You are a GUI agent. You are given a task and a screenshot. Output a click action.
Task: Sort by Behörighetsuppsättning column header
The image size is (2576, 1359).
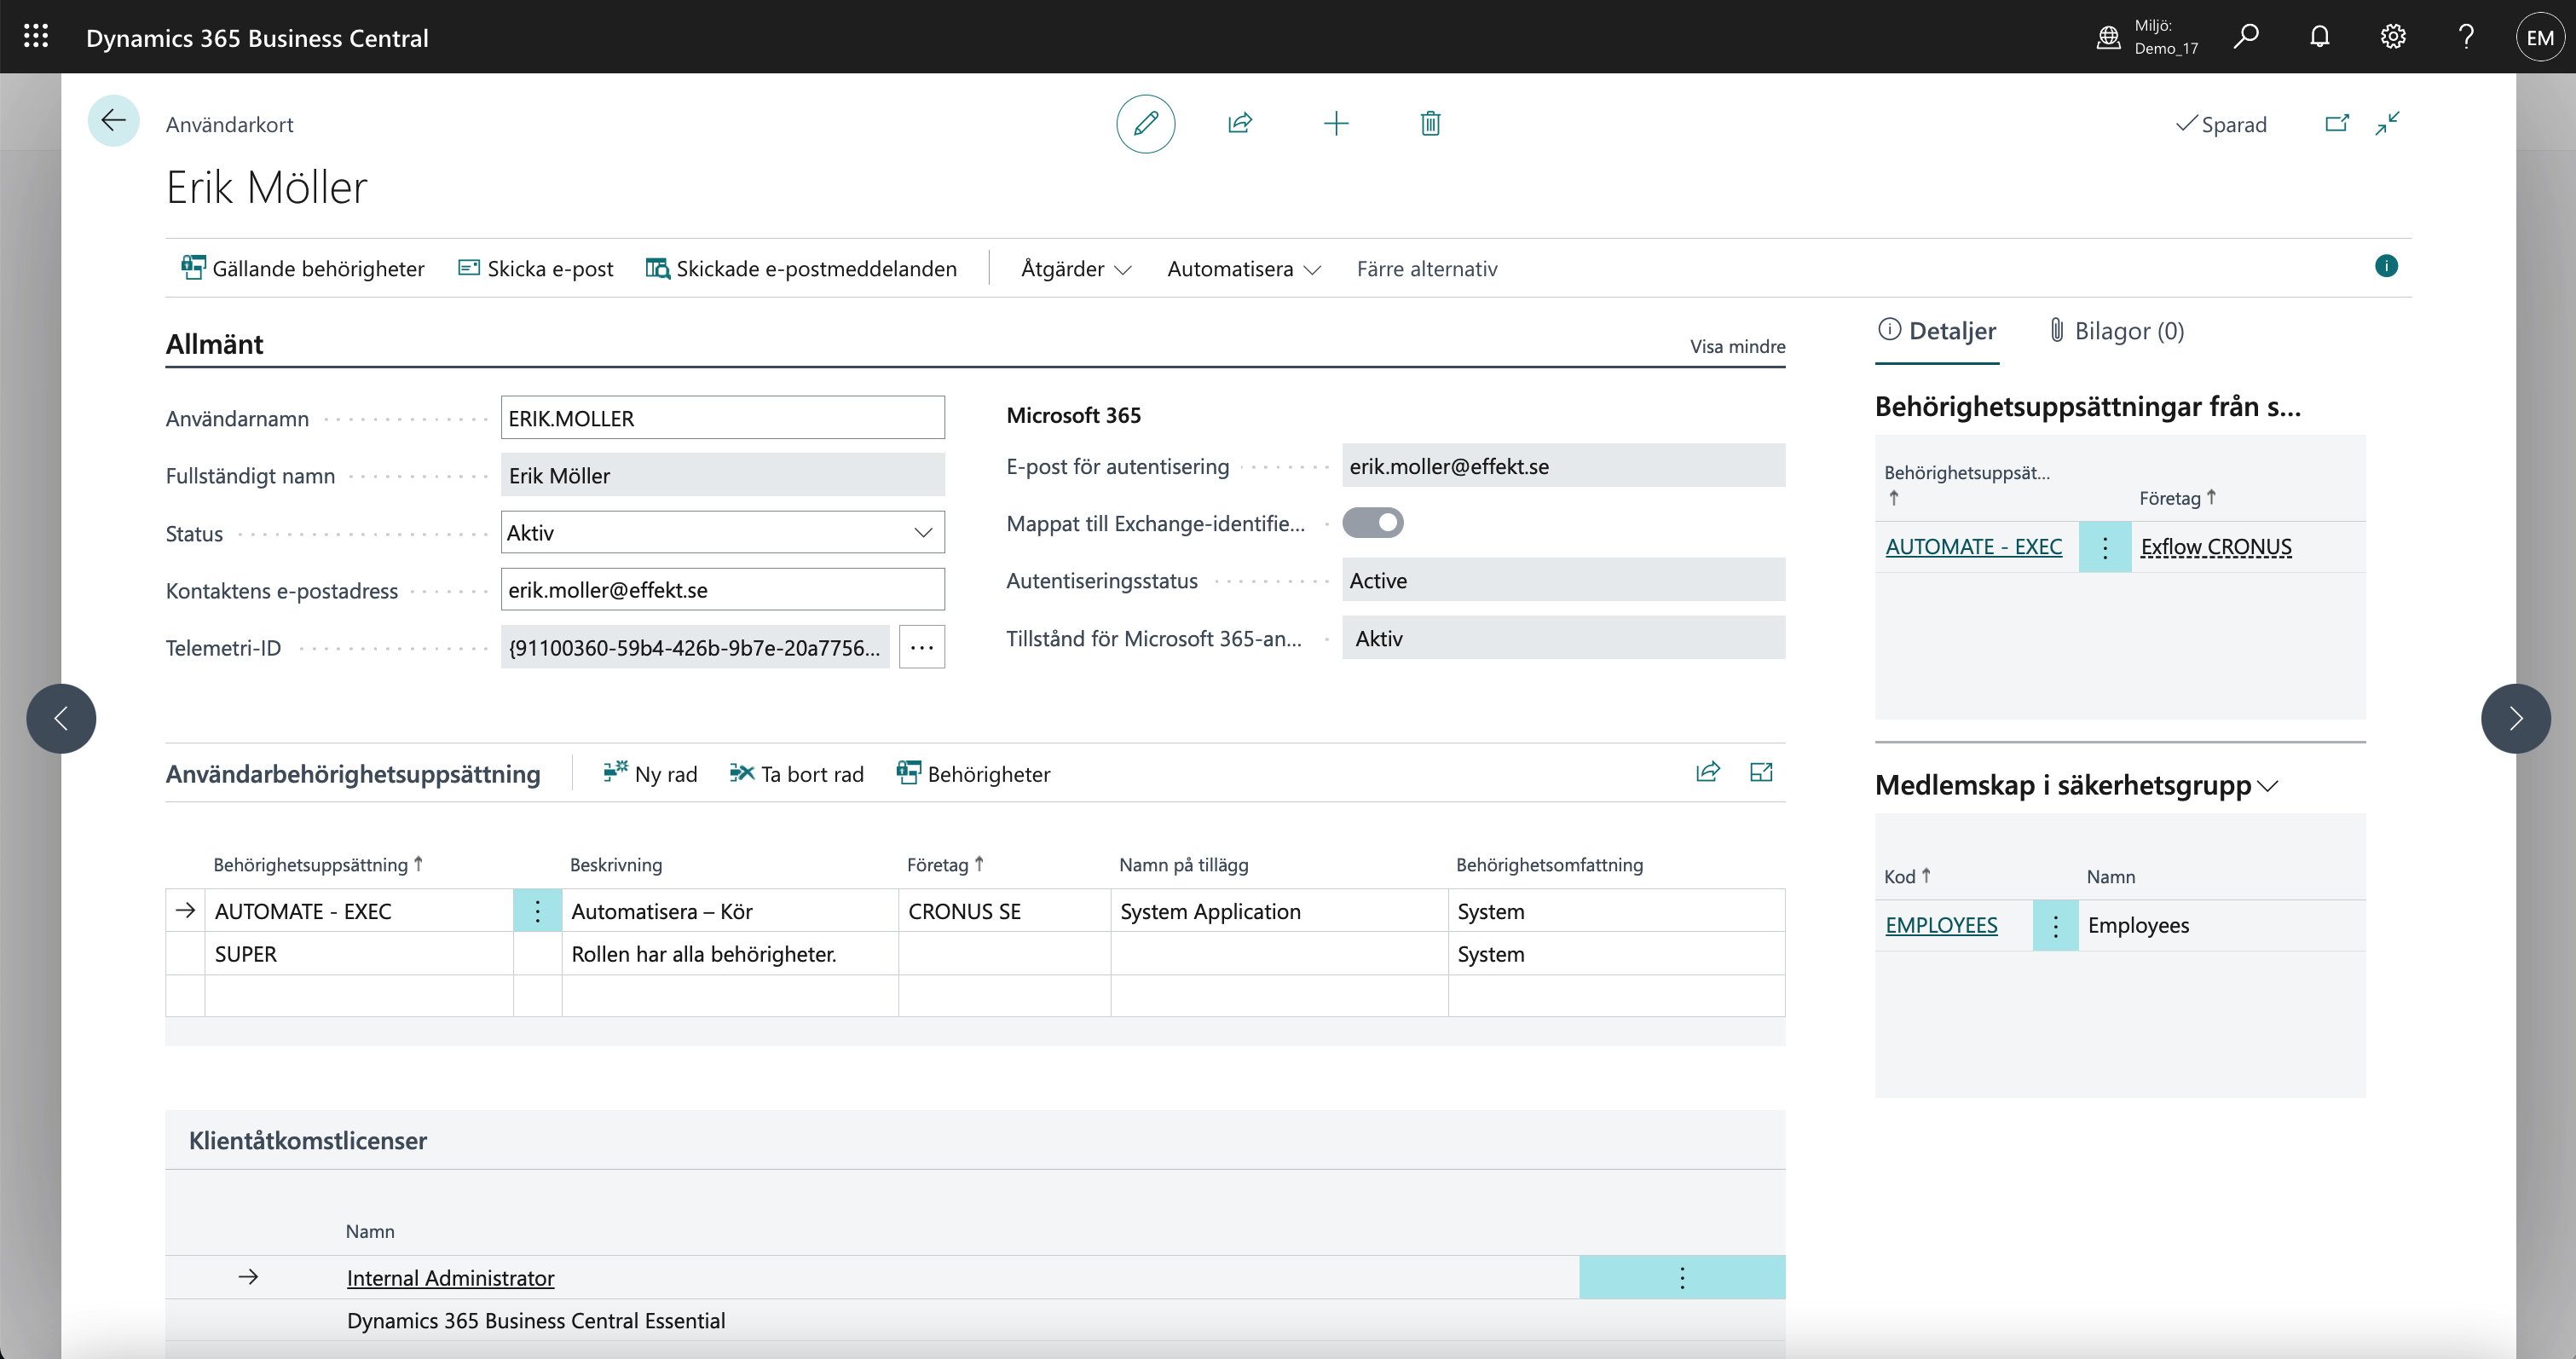318,864
